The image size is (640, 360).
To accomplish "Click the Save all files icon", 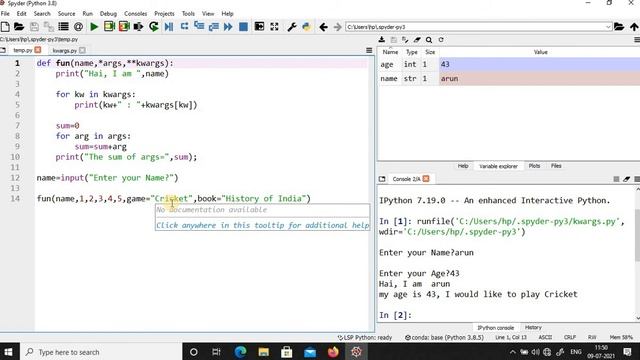I will [49, 27].
